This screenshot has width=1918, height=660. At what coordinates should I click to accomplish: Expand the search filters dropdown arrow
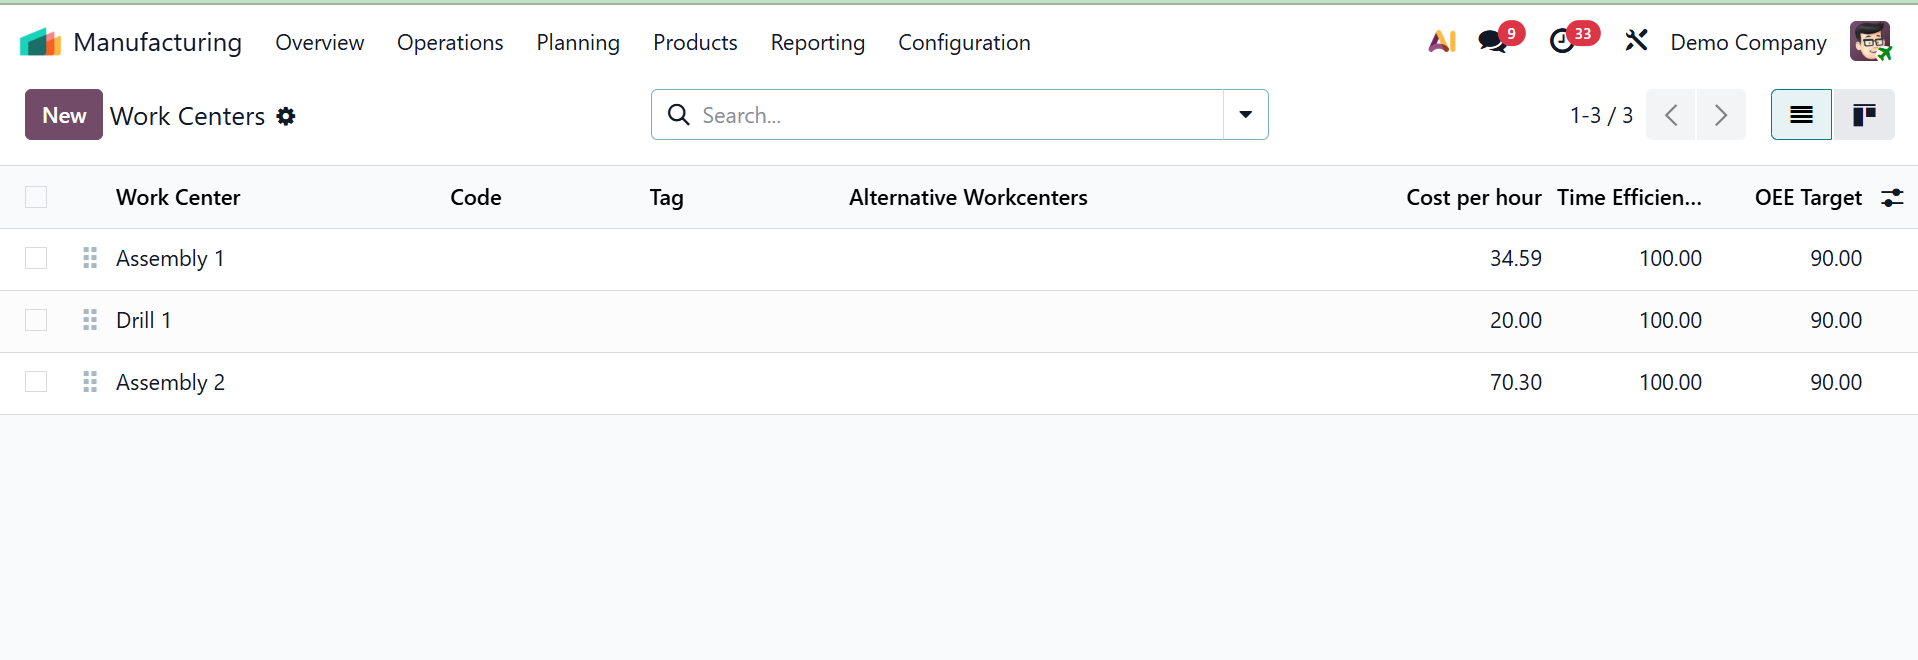pyautogui.click(x=1245, y=115)
